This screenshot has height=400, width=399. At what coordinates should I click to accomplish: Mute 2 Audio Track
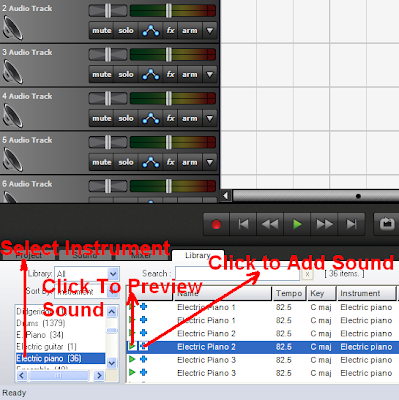pos(102,31)
